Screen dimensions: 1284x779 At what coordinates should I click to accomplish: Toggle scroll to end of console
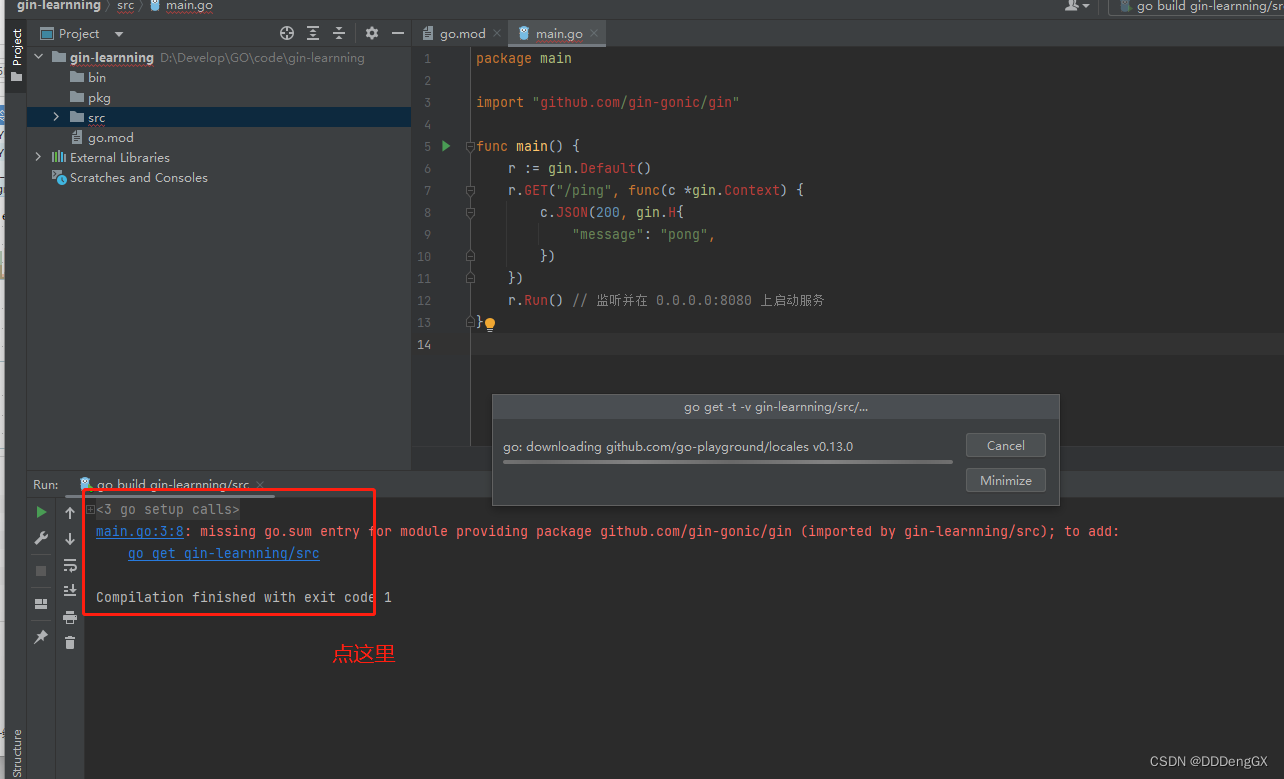pyautogui.click(x=70, y=591)
